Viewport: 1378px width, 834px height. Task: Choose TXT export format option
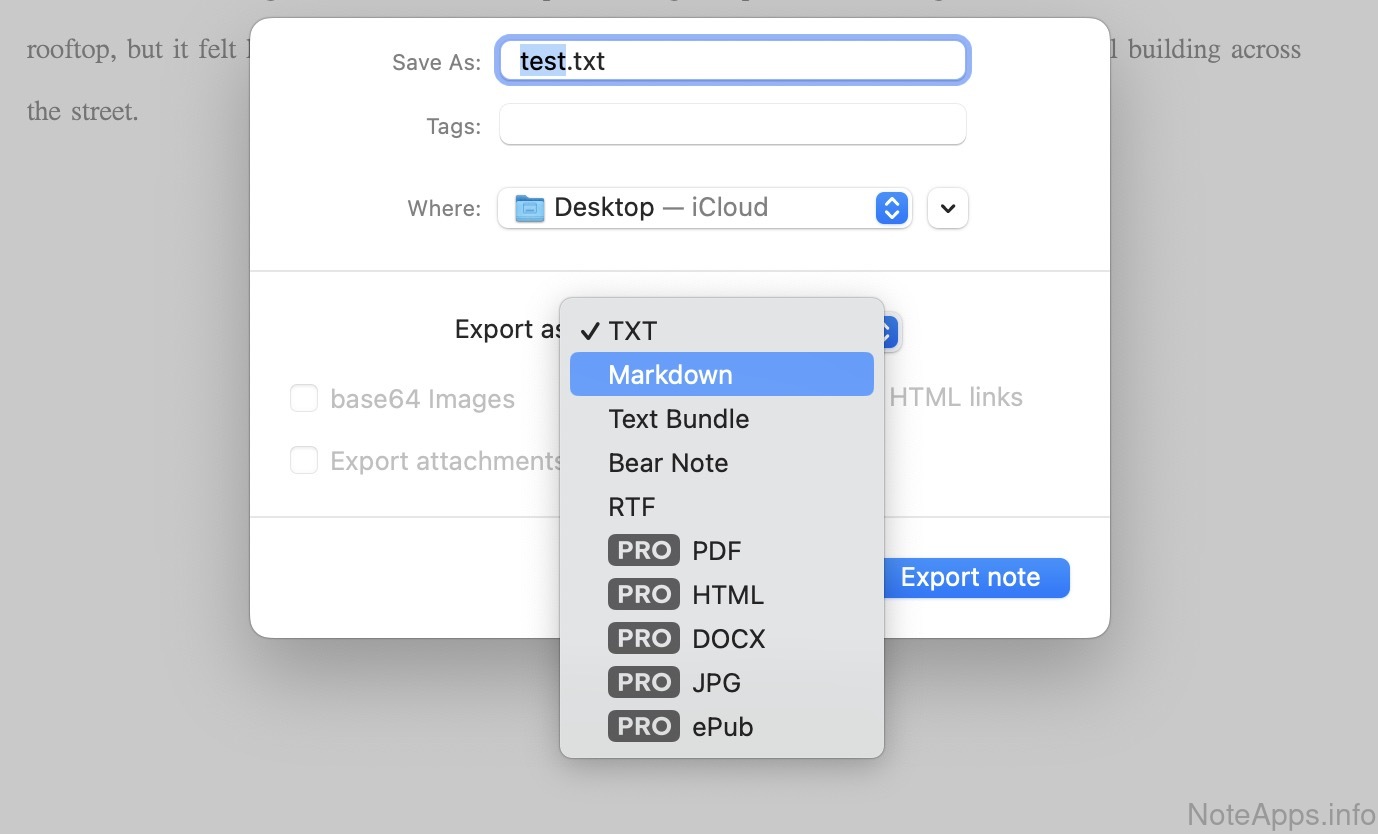coord(632,331)
